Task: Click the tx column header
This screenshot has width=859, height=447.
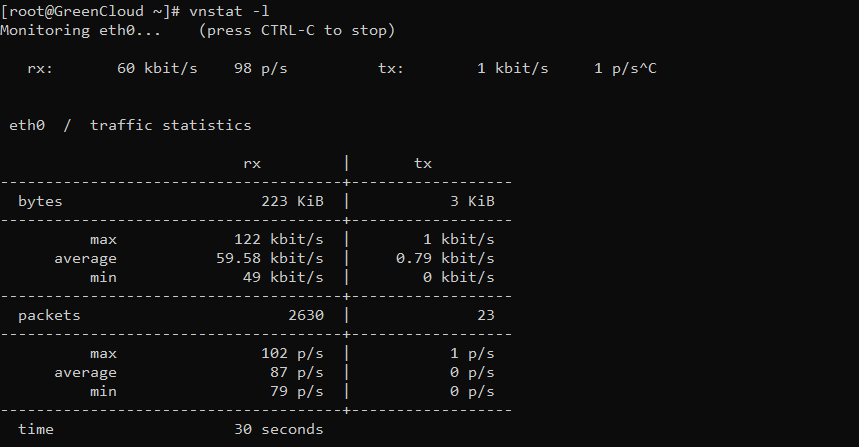Action: tap(423, 163)
